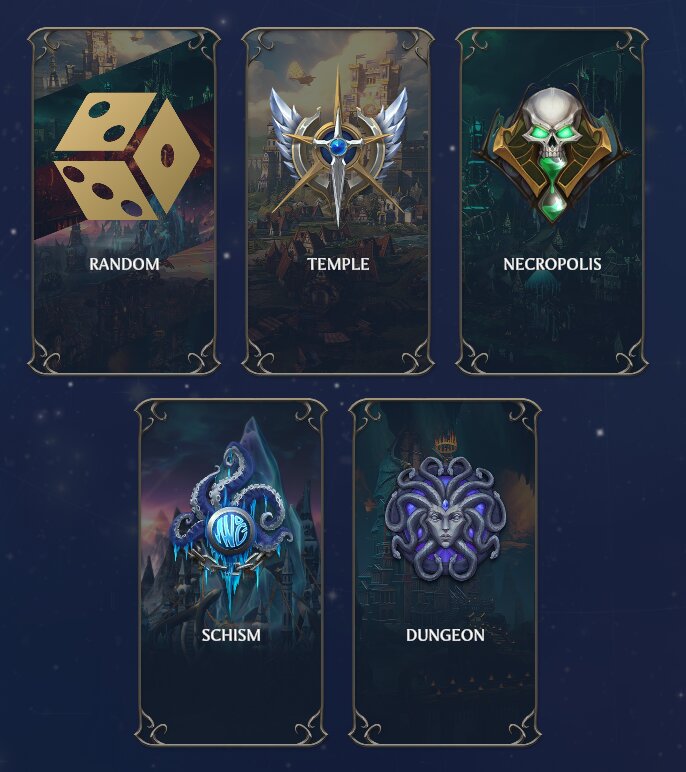
Task: Click the golden dice Random icon
Action: click(x=127, y=156)
